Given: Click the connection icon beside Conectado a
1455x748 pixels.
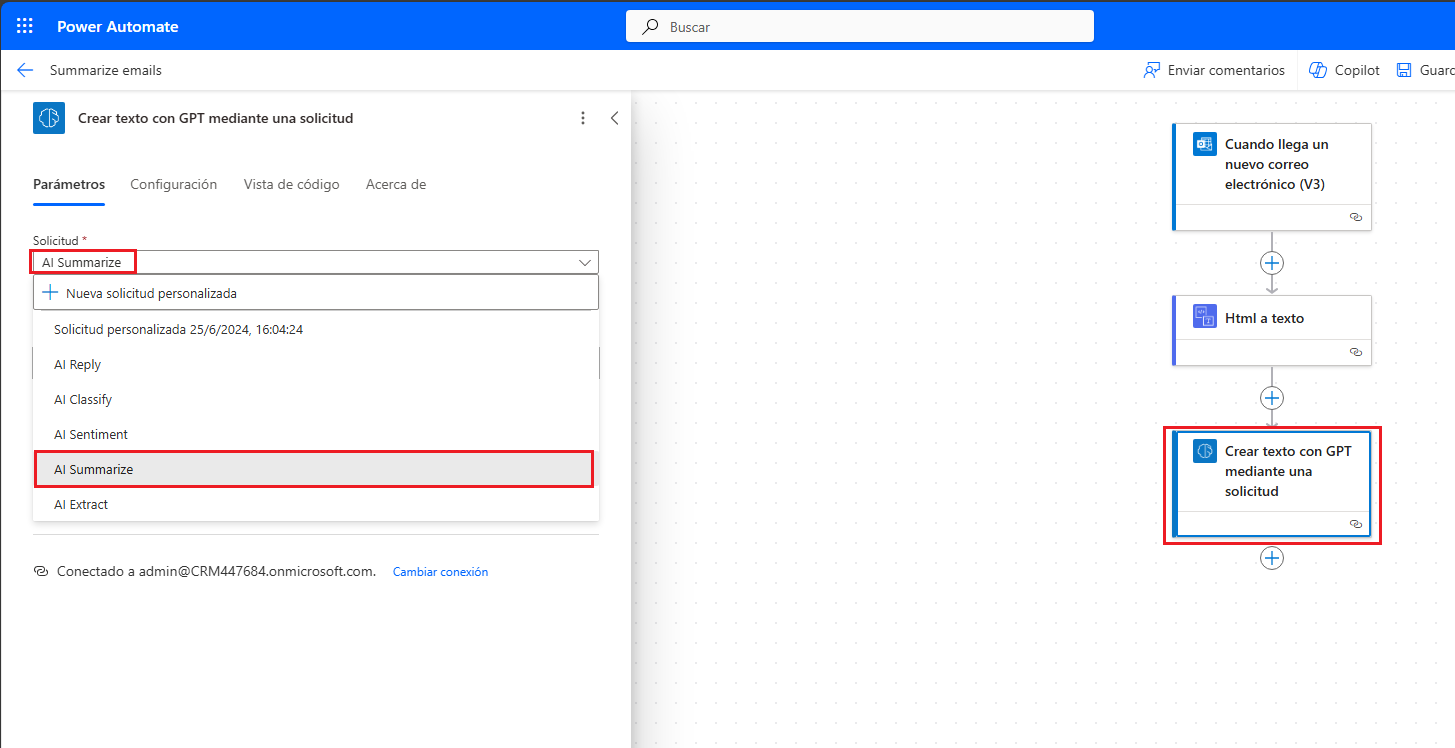Looking at the screenshot, I should click(x=41, y=572).
